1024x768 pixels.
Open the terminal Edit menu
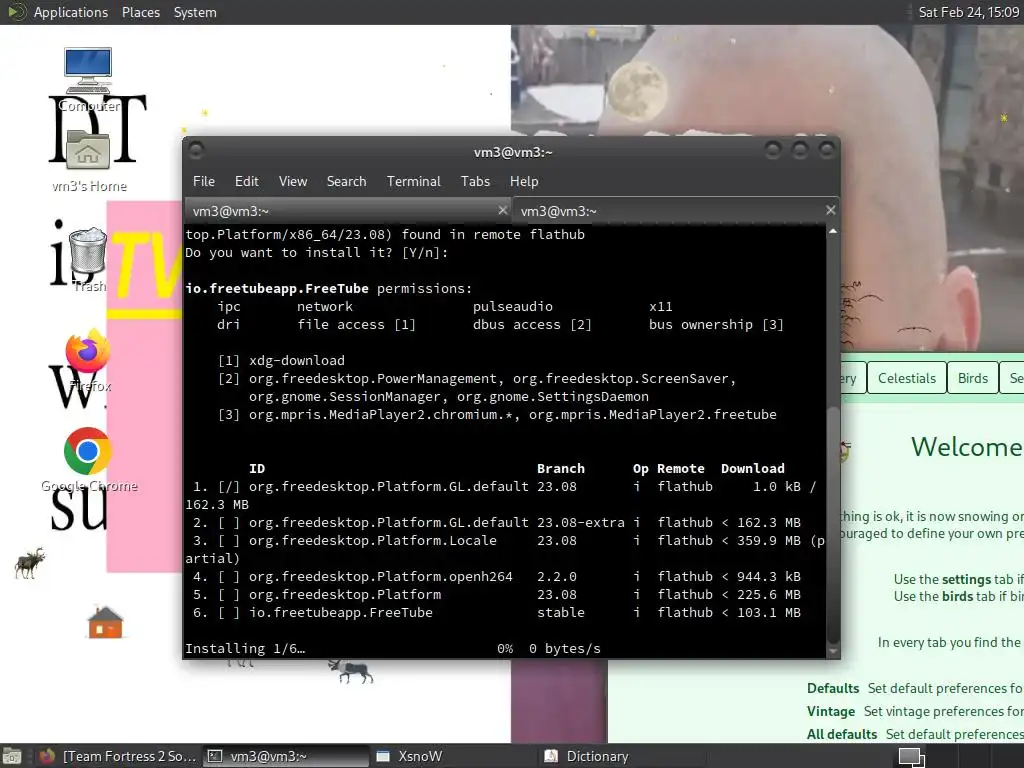[x=246, y=182]
